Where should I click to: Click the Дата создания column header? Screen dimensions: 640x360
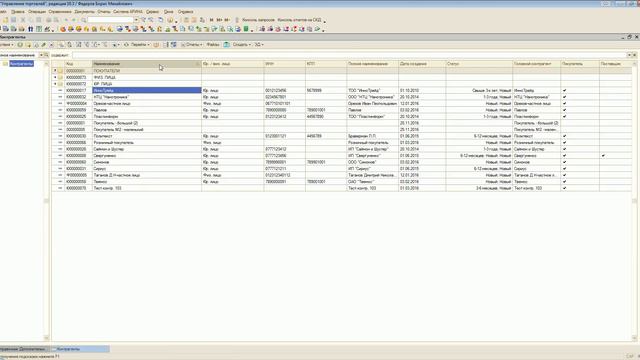point(422,64)
